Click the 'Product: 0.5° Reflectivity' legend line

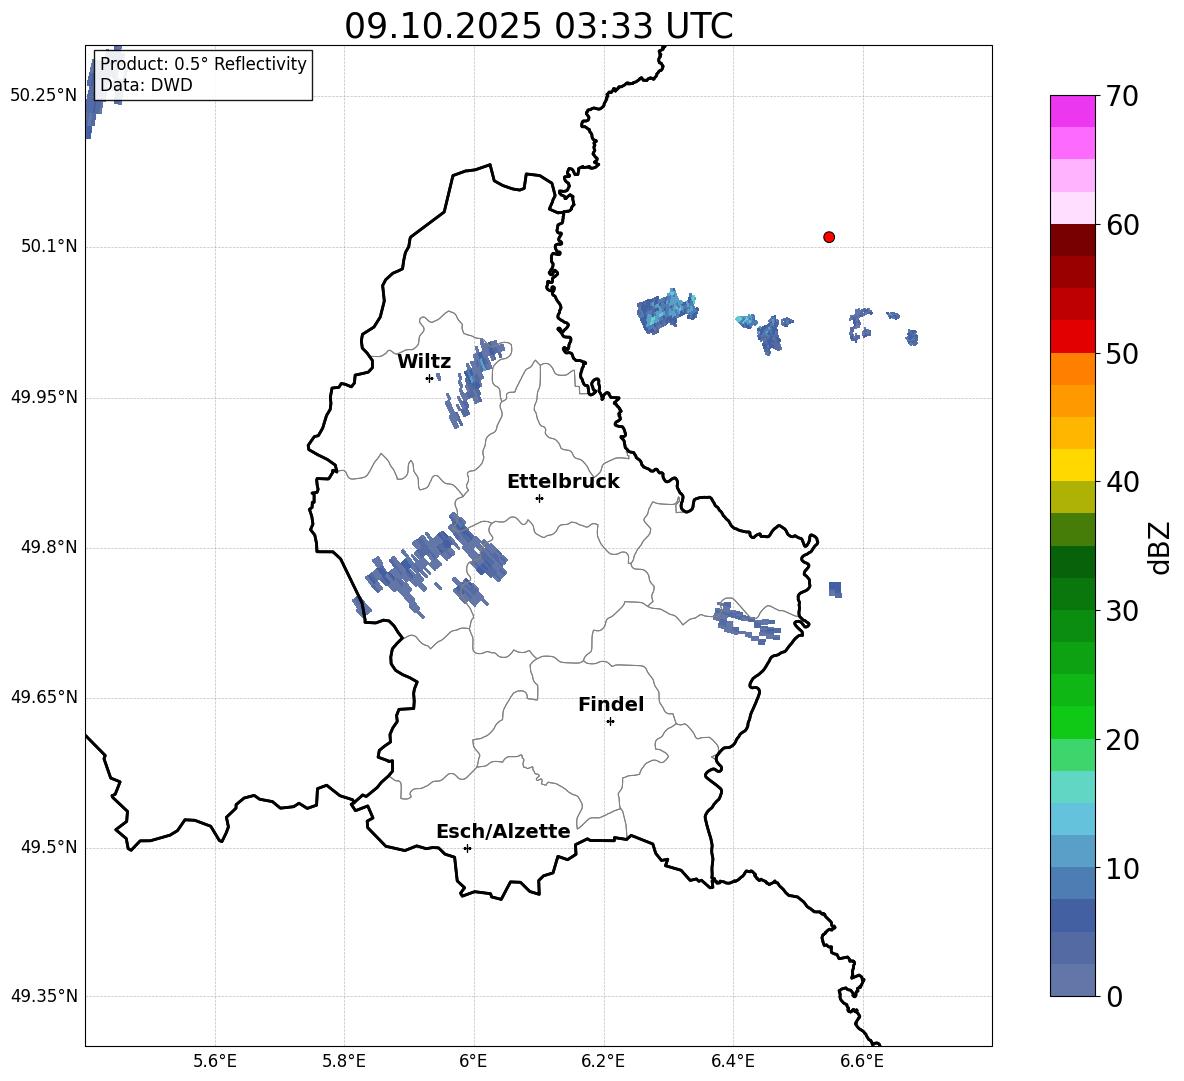coord(204,63)
